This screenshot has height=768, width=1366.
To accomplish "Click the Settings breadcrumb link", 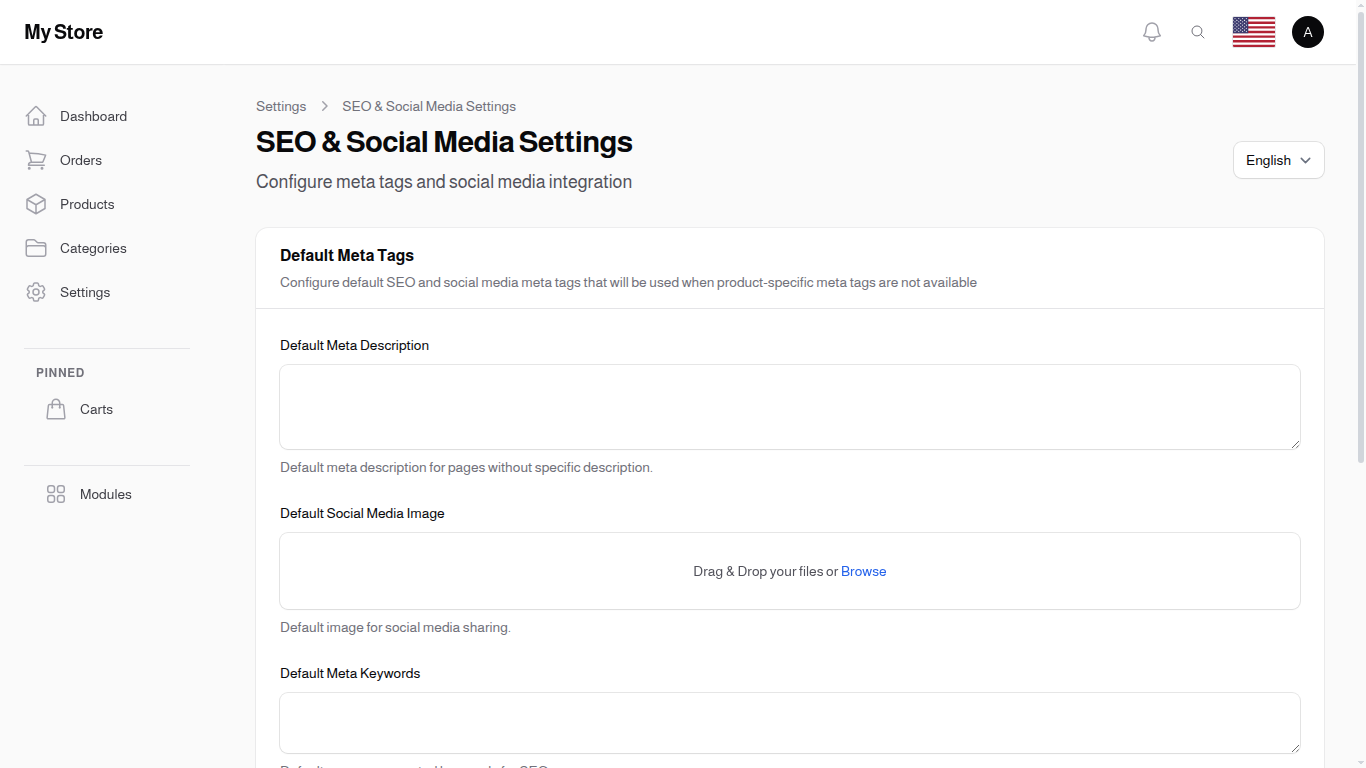I will click(x=281, y=106).
